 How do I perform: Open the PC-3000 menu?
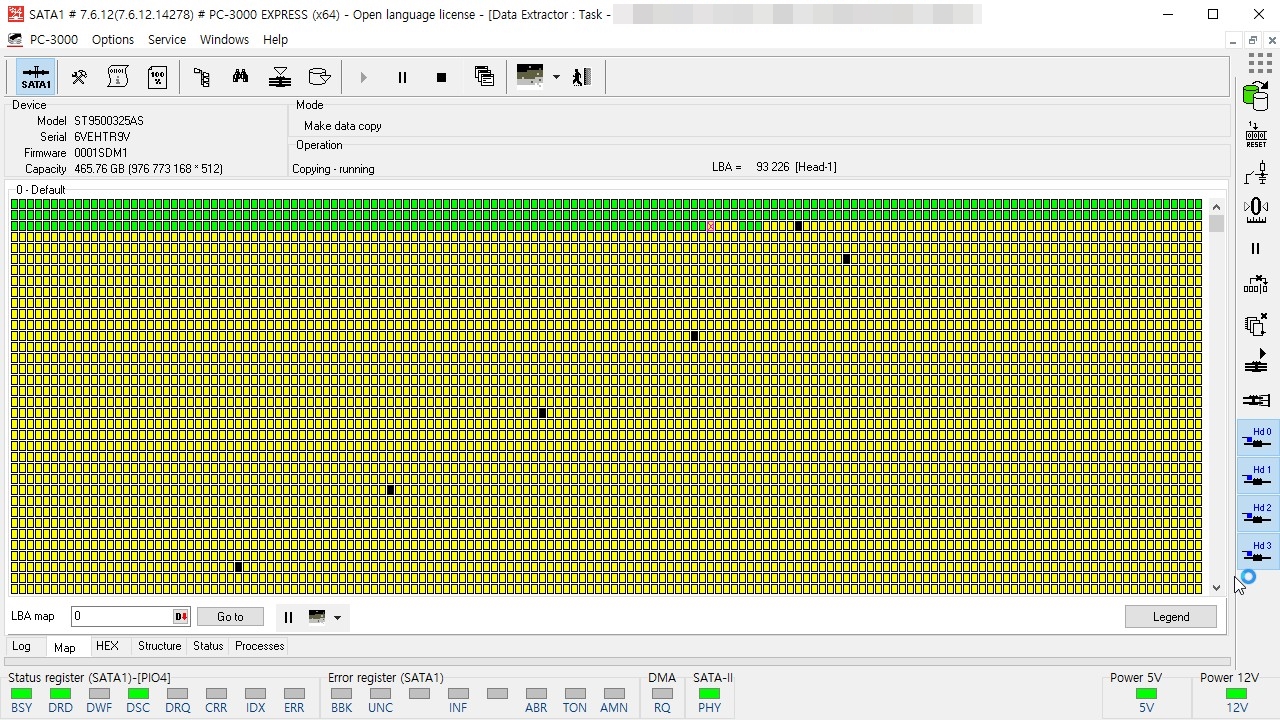pyautogui.click(x=54, y=40)
